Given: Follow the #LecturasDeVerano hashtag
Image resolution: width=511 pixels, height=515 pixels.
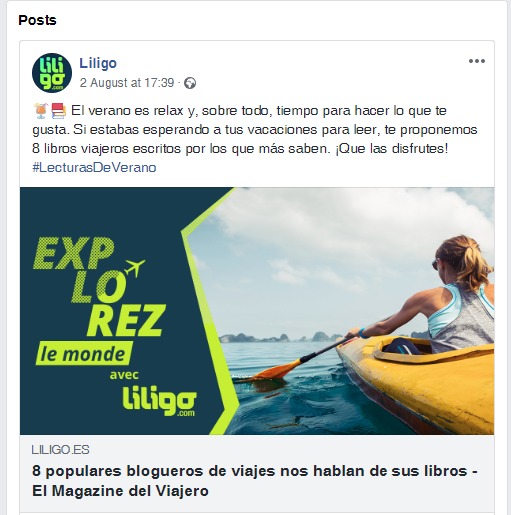Looking at the screenshot, I should click(x=94, y=167).
